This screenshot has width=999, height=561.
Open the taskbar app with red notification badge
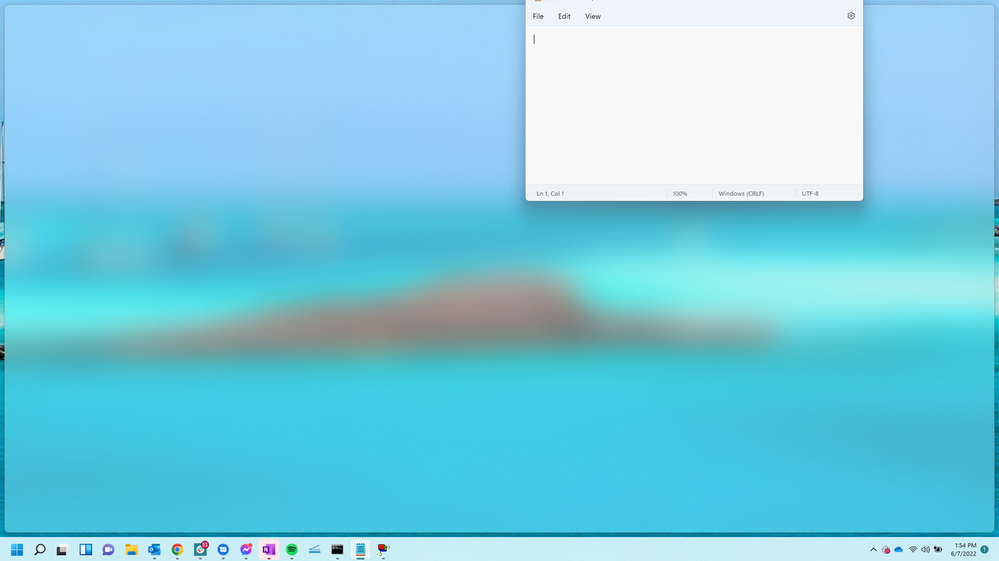coord(201,549)
